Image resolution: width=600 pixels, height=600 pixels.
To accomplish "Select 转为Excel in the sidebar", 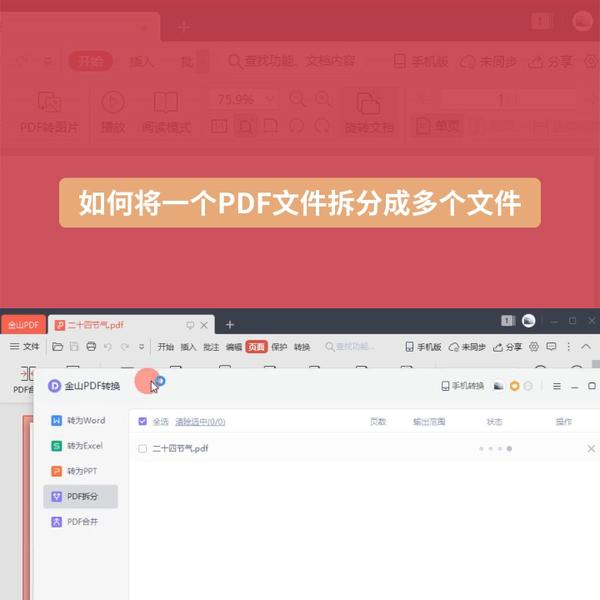I will pos(81,446).
